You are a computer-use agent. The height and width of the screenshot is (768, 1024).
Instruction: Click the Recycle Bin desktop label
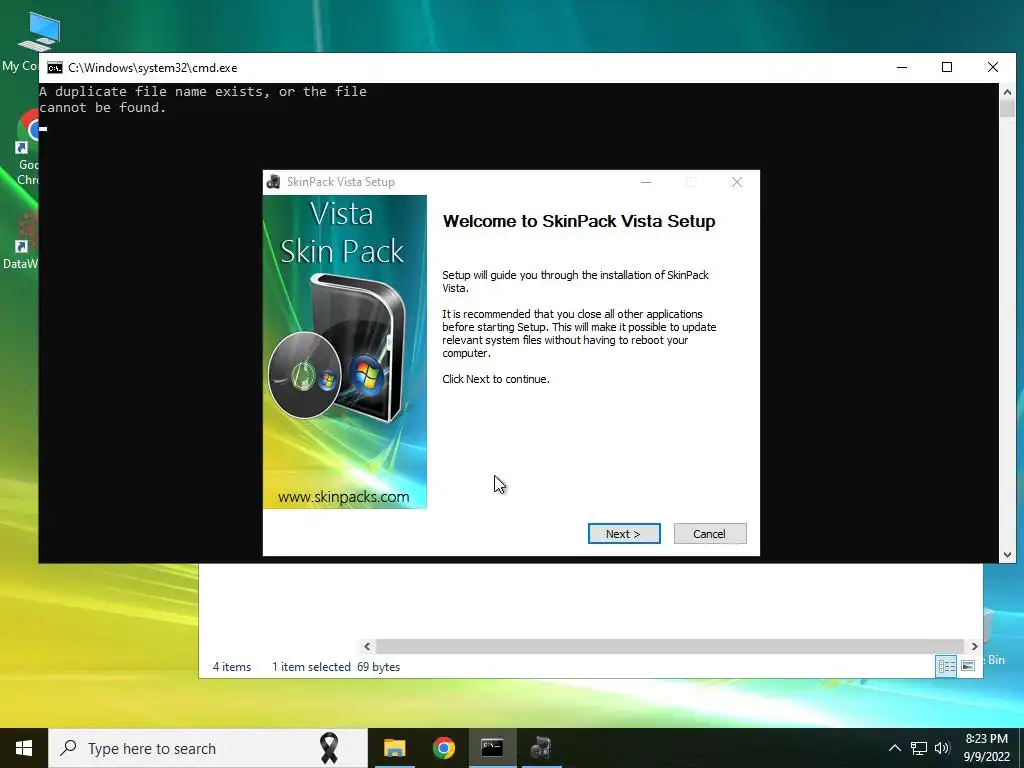pos(995,660)
